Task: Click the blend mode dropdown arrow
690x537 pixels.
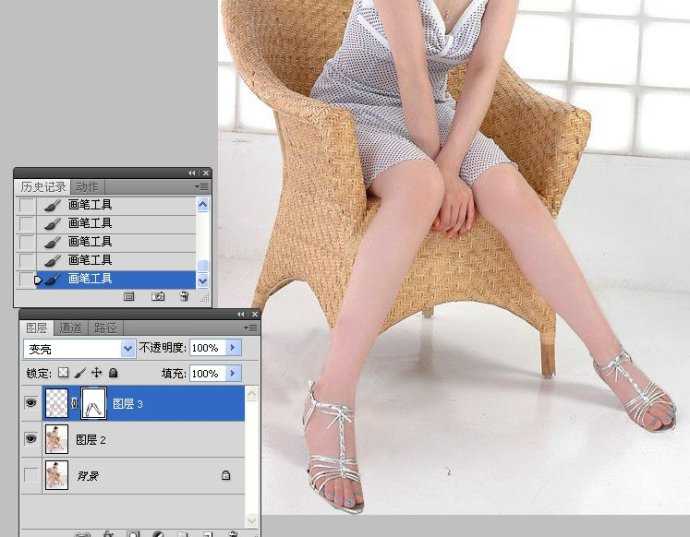Action: tap(128, 349)
